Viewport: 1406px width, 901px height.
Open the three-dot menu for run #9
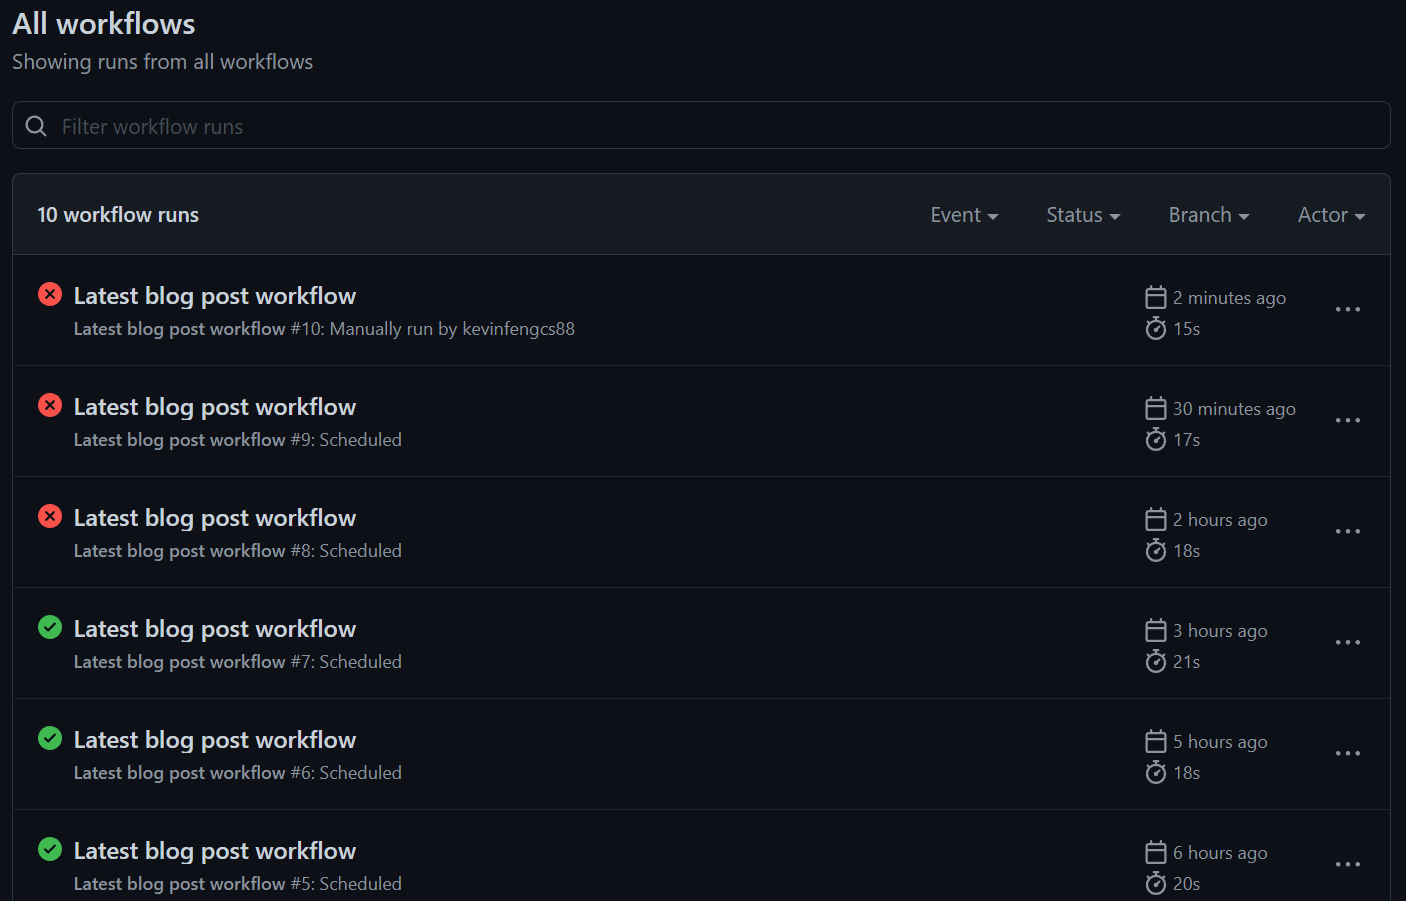click(1348, 420)
